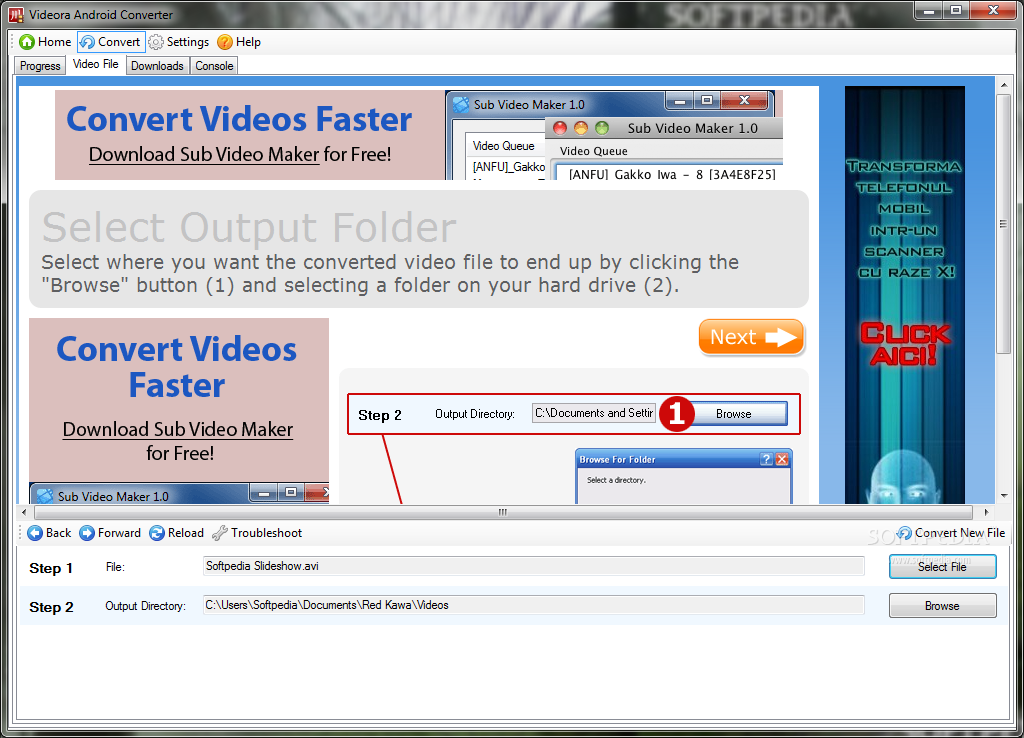Click the green Home icon
This screenshot has width=1024, height=738.
click(27, 42)
